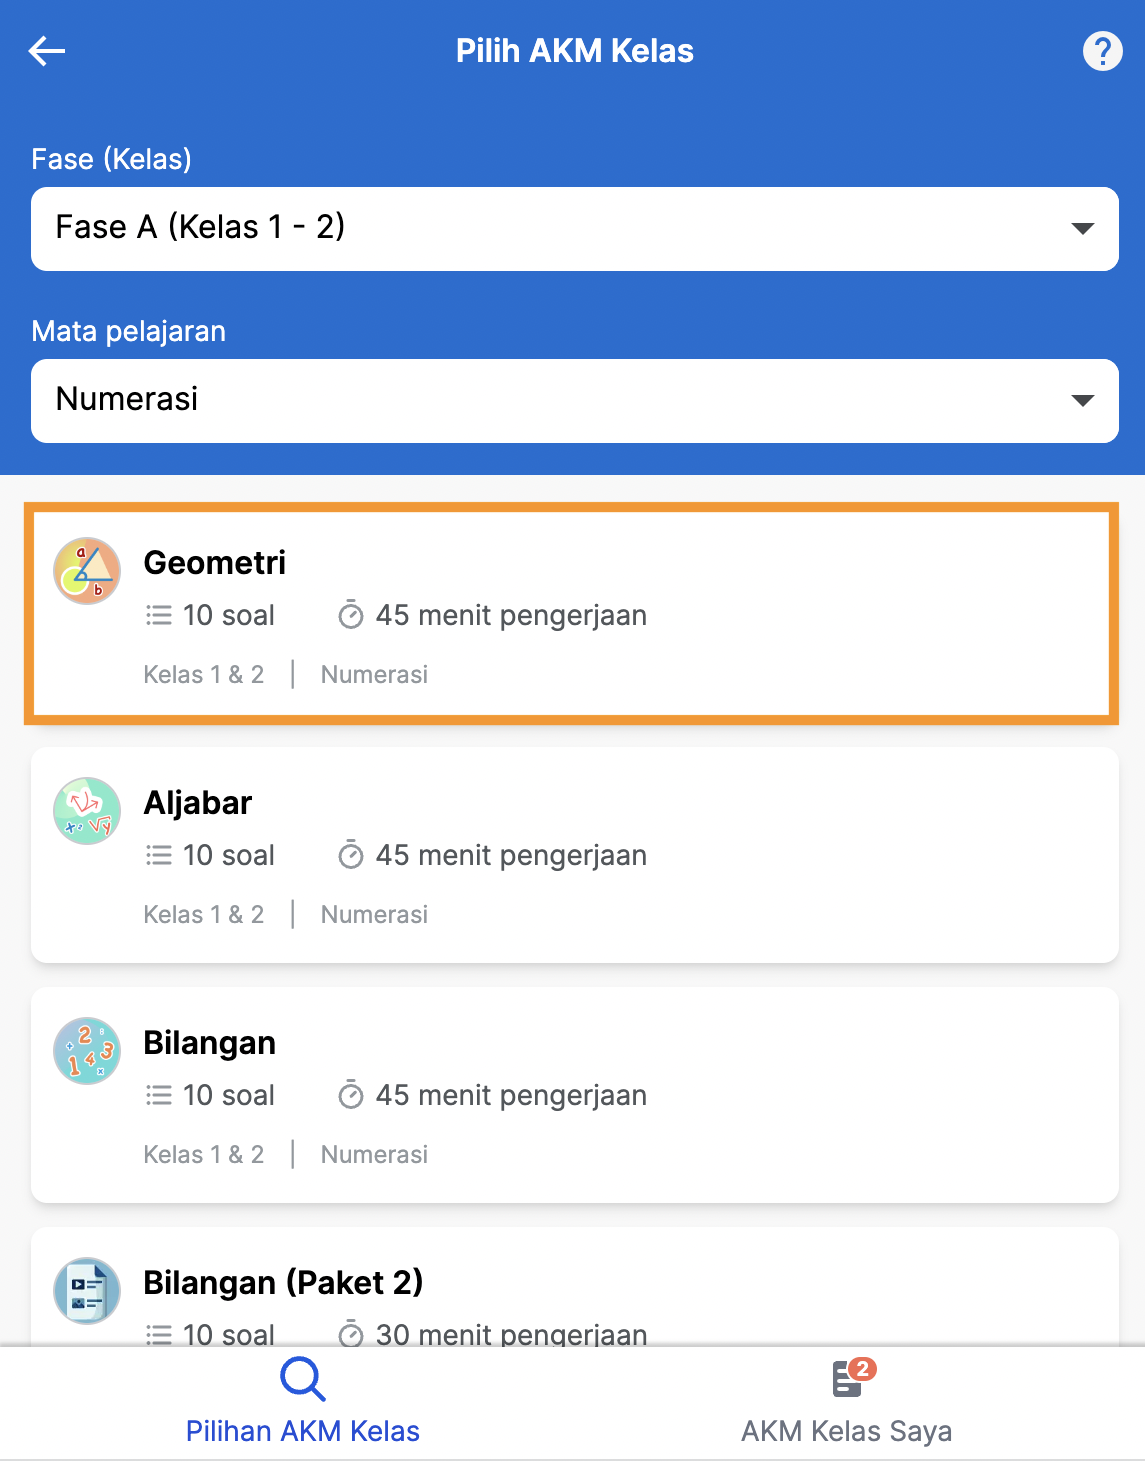Click the arrow beside Fase A (Kelas 1 - 2)
The image size is (1145, 1462).
coord(1082,229)
